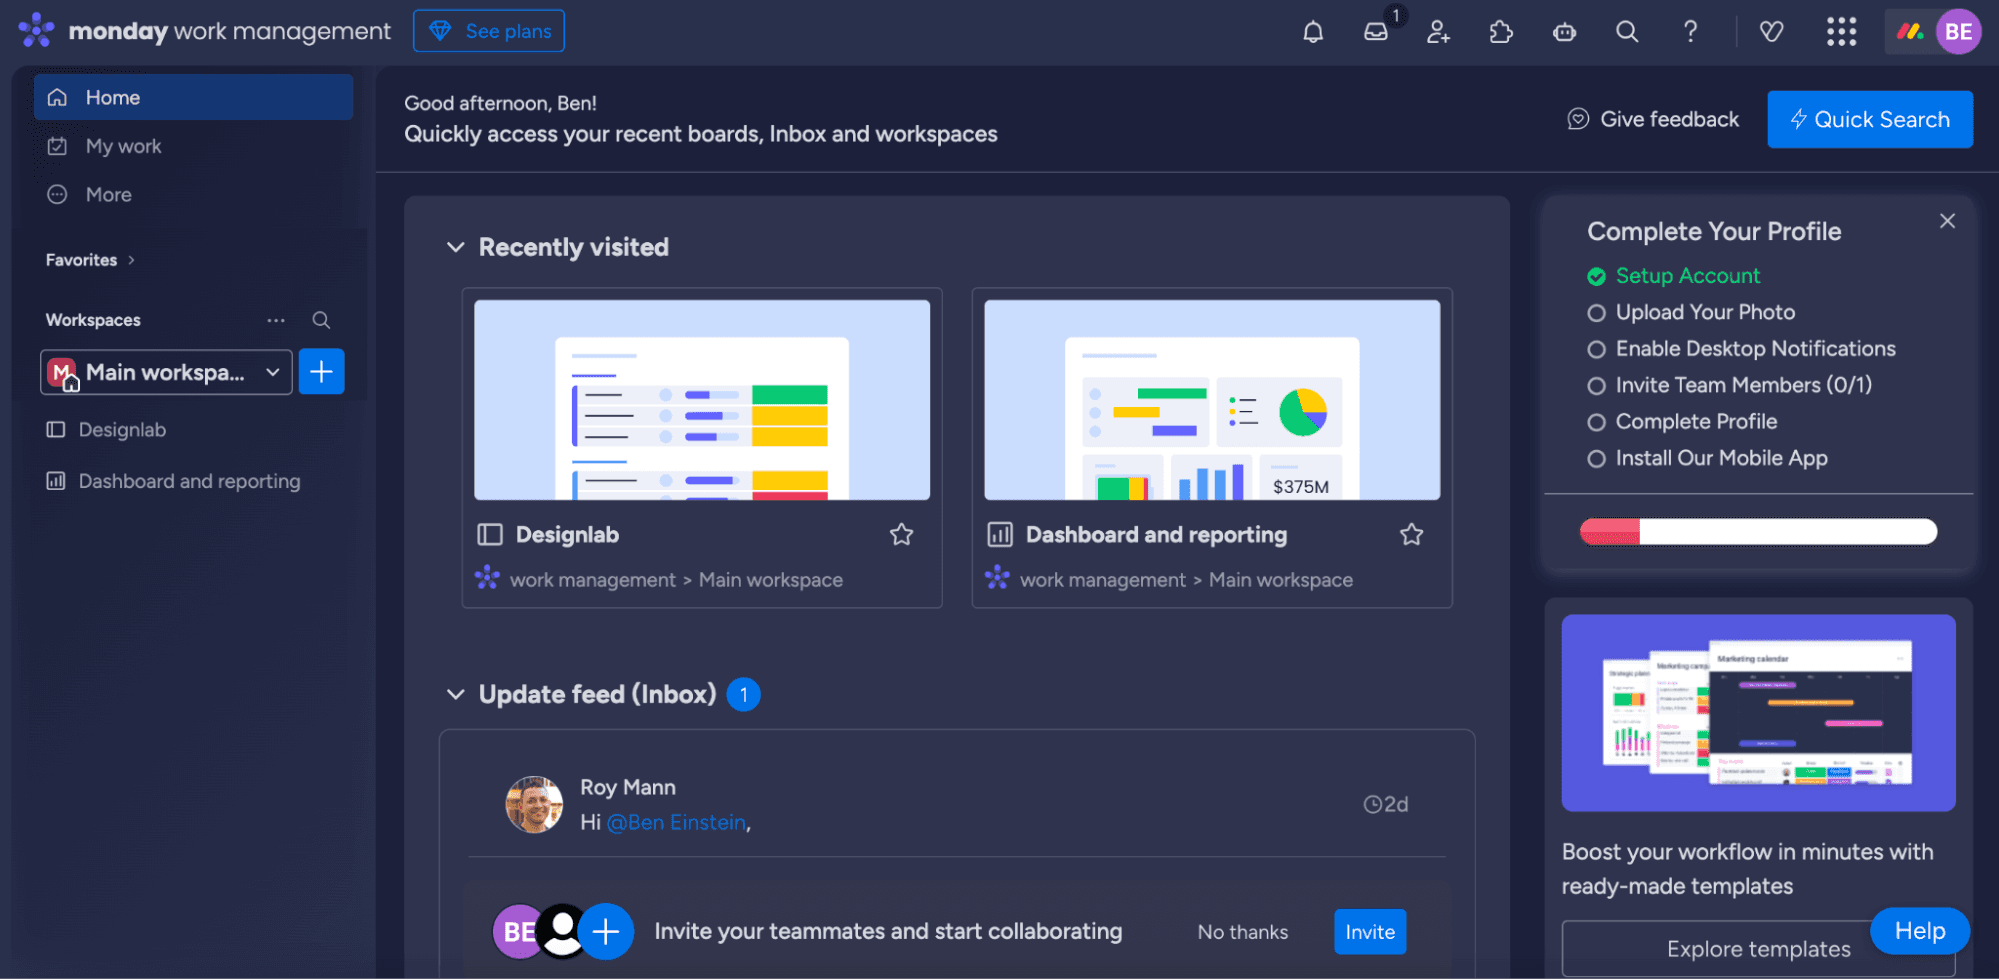Open the Help button
The width and height of the screenshot is (1999, 980).
click(x=1920, y=931)
